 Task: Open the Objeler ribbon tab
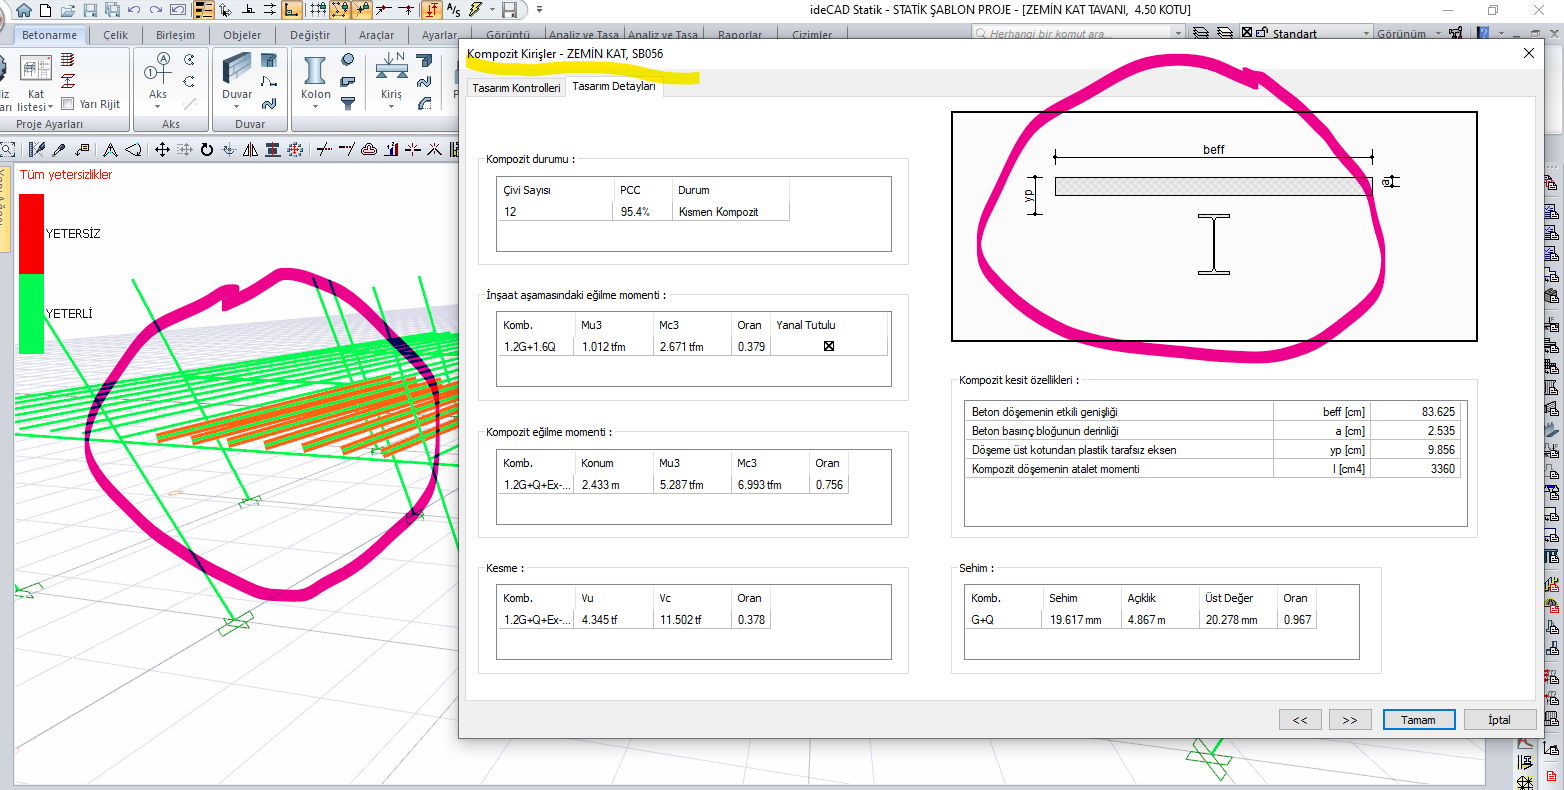pos(242,35)
